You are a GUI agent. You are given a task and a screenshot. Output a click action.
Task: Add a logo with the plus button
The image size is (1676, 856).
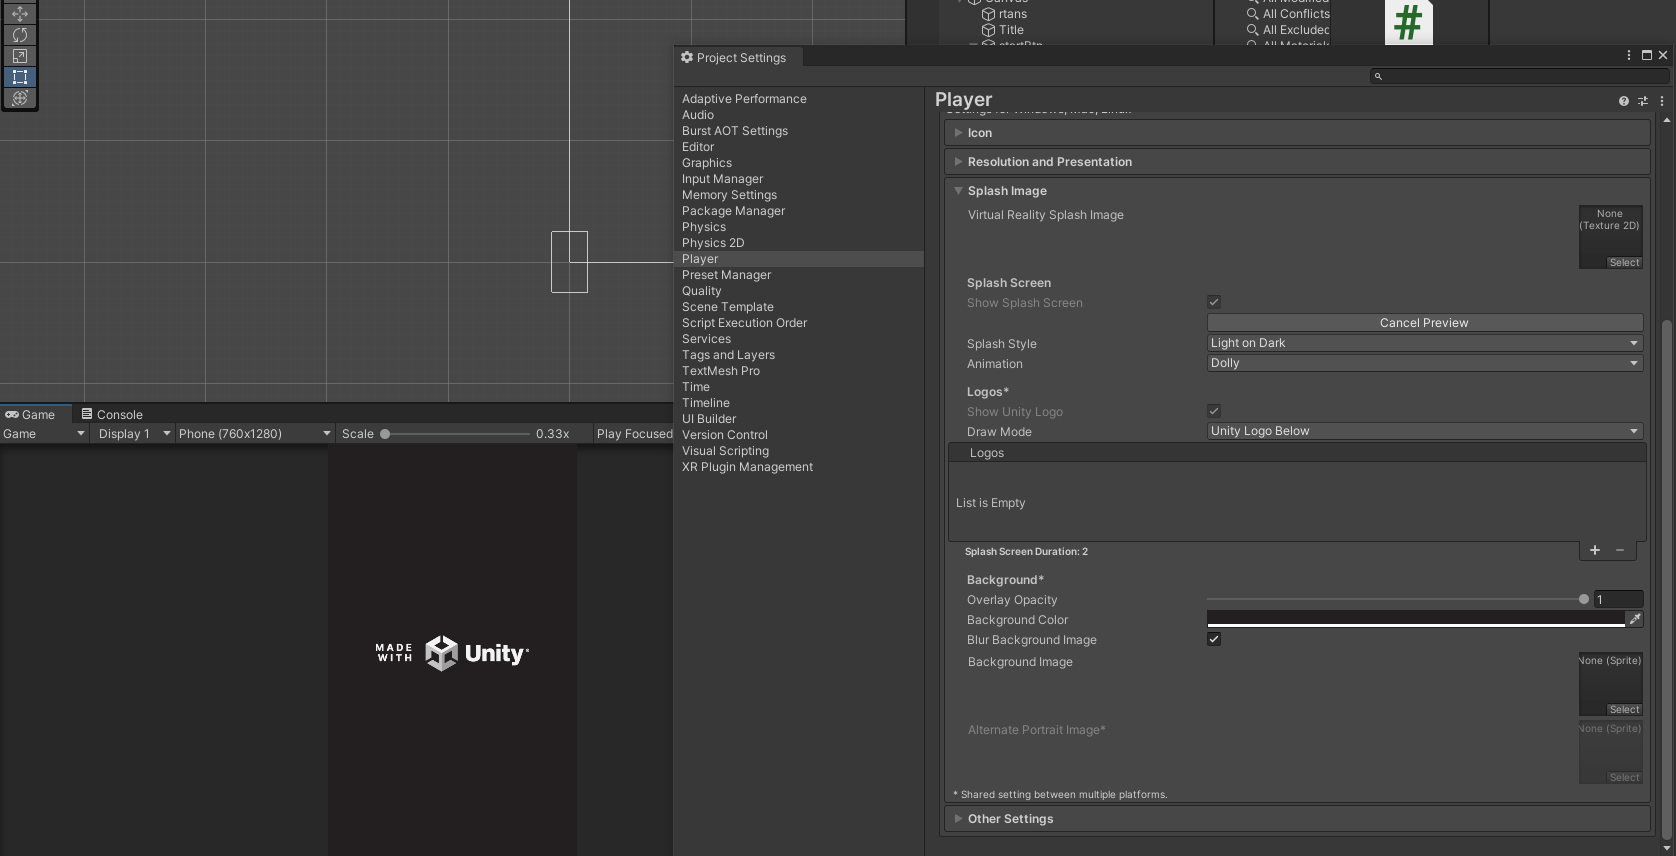1595,550
